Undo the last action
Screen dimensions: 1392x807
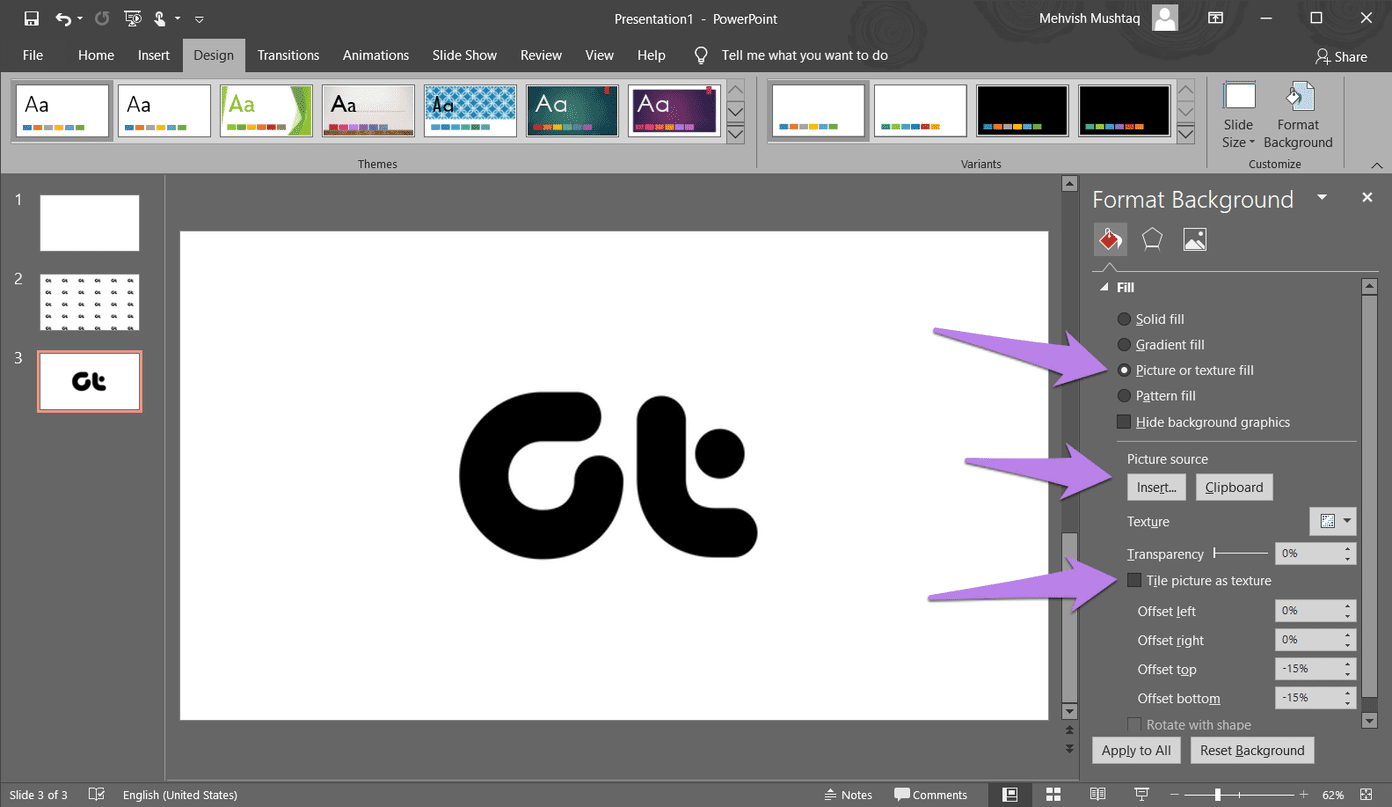[63, 19]
